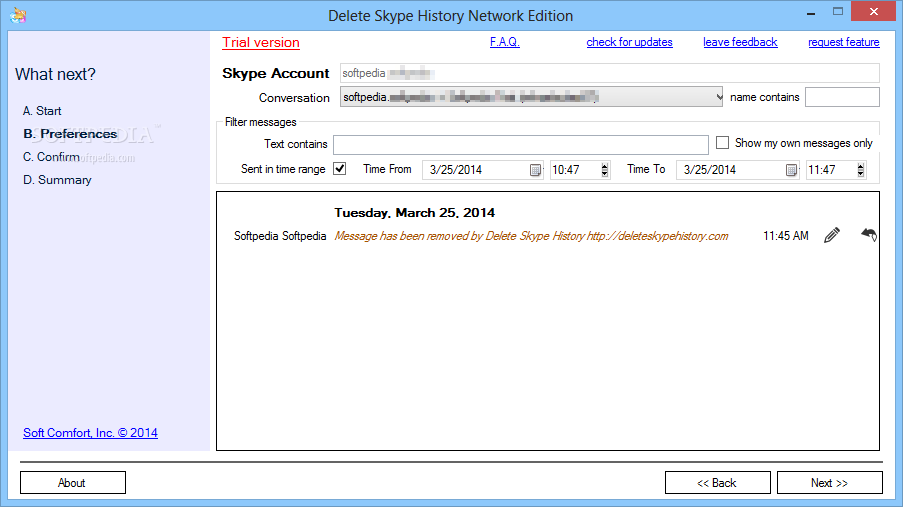903x507 pixels.
Task: Select the removed message text in the list
Action: click(531, 236)
